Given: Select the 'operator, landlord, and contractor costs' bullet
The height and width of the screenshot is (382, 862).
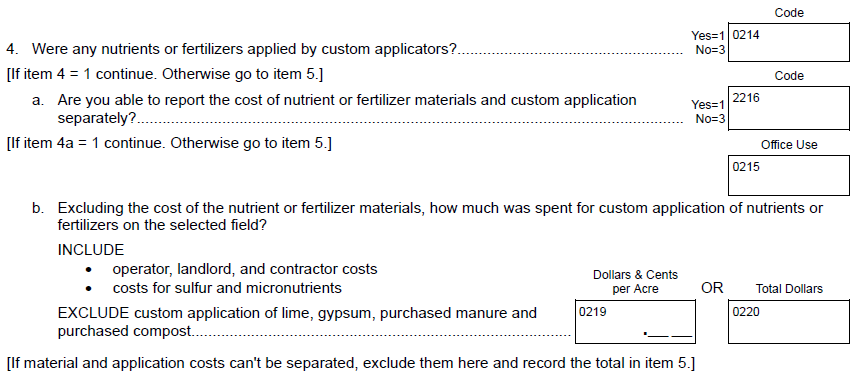Looking at the screenshot, I should (245, 269).
